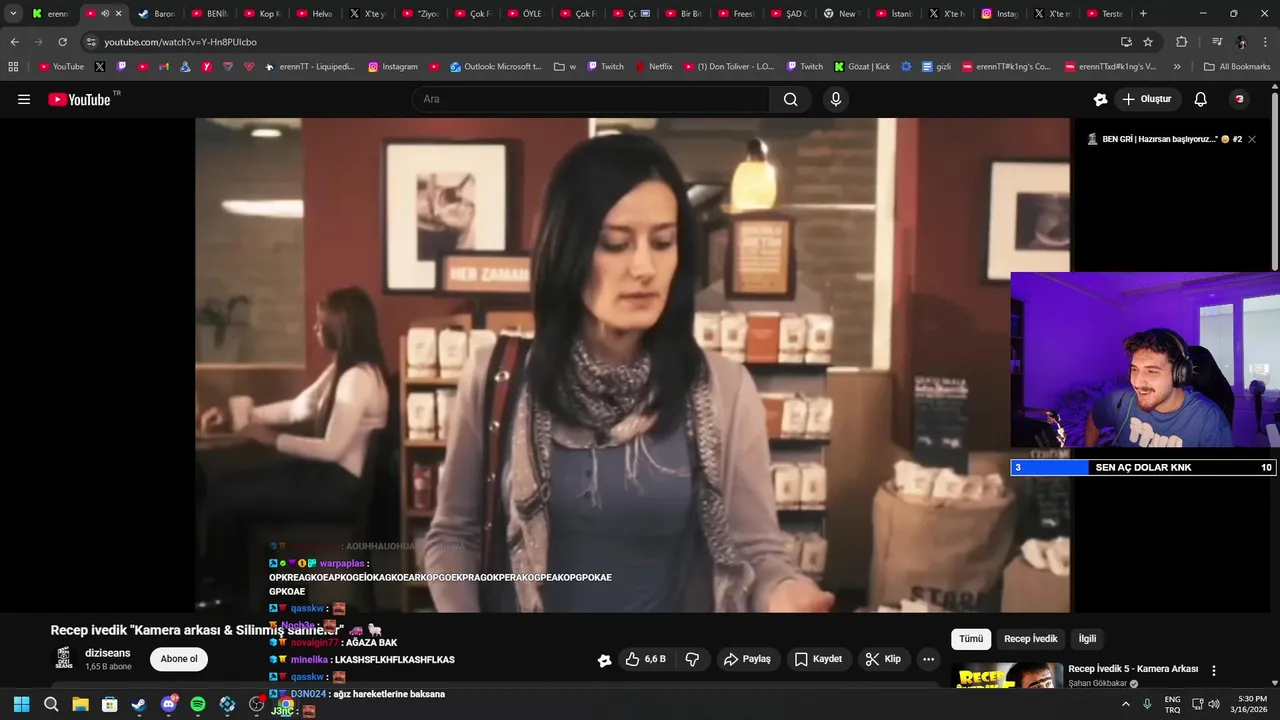Switch to the New tab browser tab
Image resolution: width=1280 pixels, height=720 pixels.
pos(840,14)
